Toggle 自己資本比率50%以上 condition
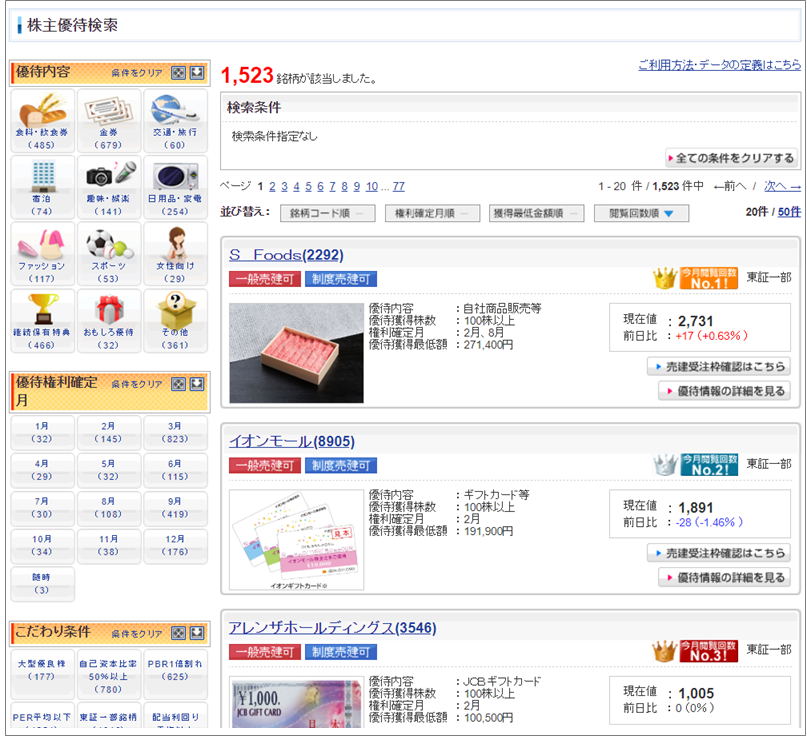Image resolution: width=807 pixels, height=736 pixels. click(109, 674)
